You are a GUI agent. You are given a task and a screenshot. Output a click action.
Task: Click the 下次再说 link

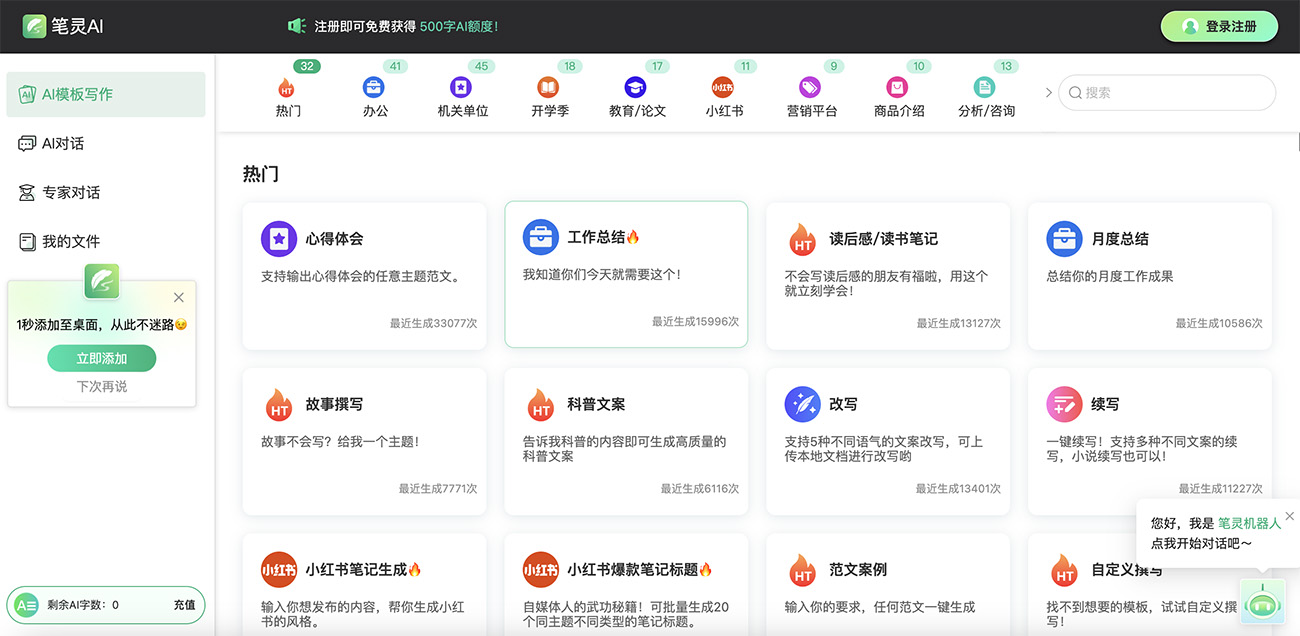102,386
